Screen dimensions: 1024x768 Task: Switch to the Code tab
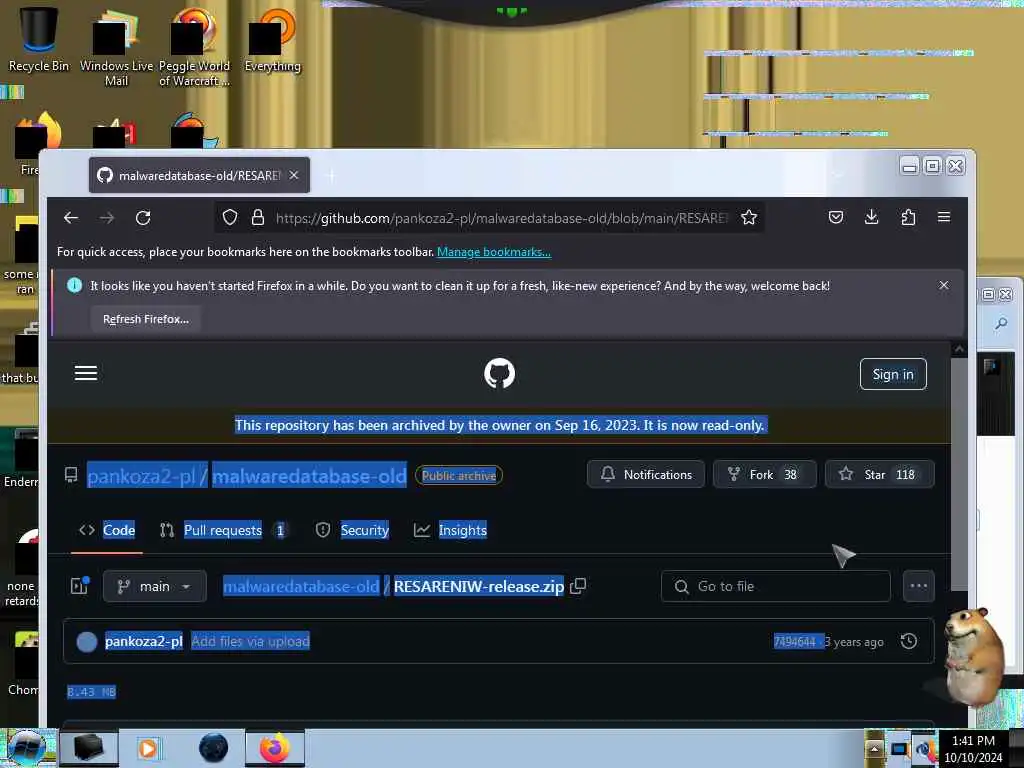(107, 530)
